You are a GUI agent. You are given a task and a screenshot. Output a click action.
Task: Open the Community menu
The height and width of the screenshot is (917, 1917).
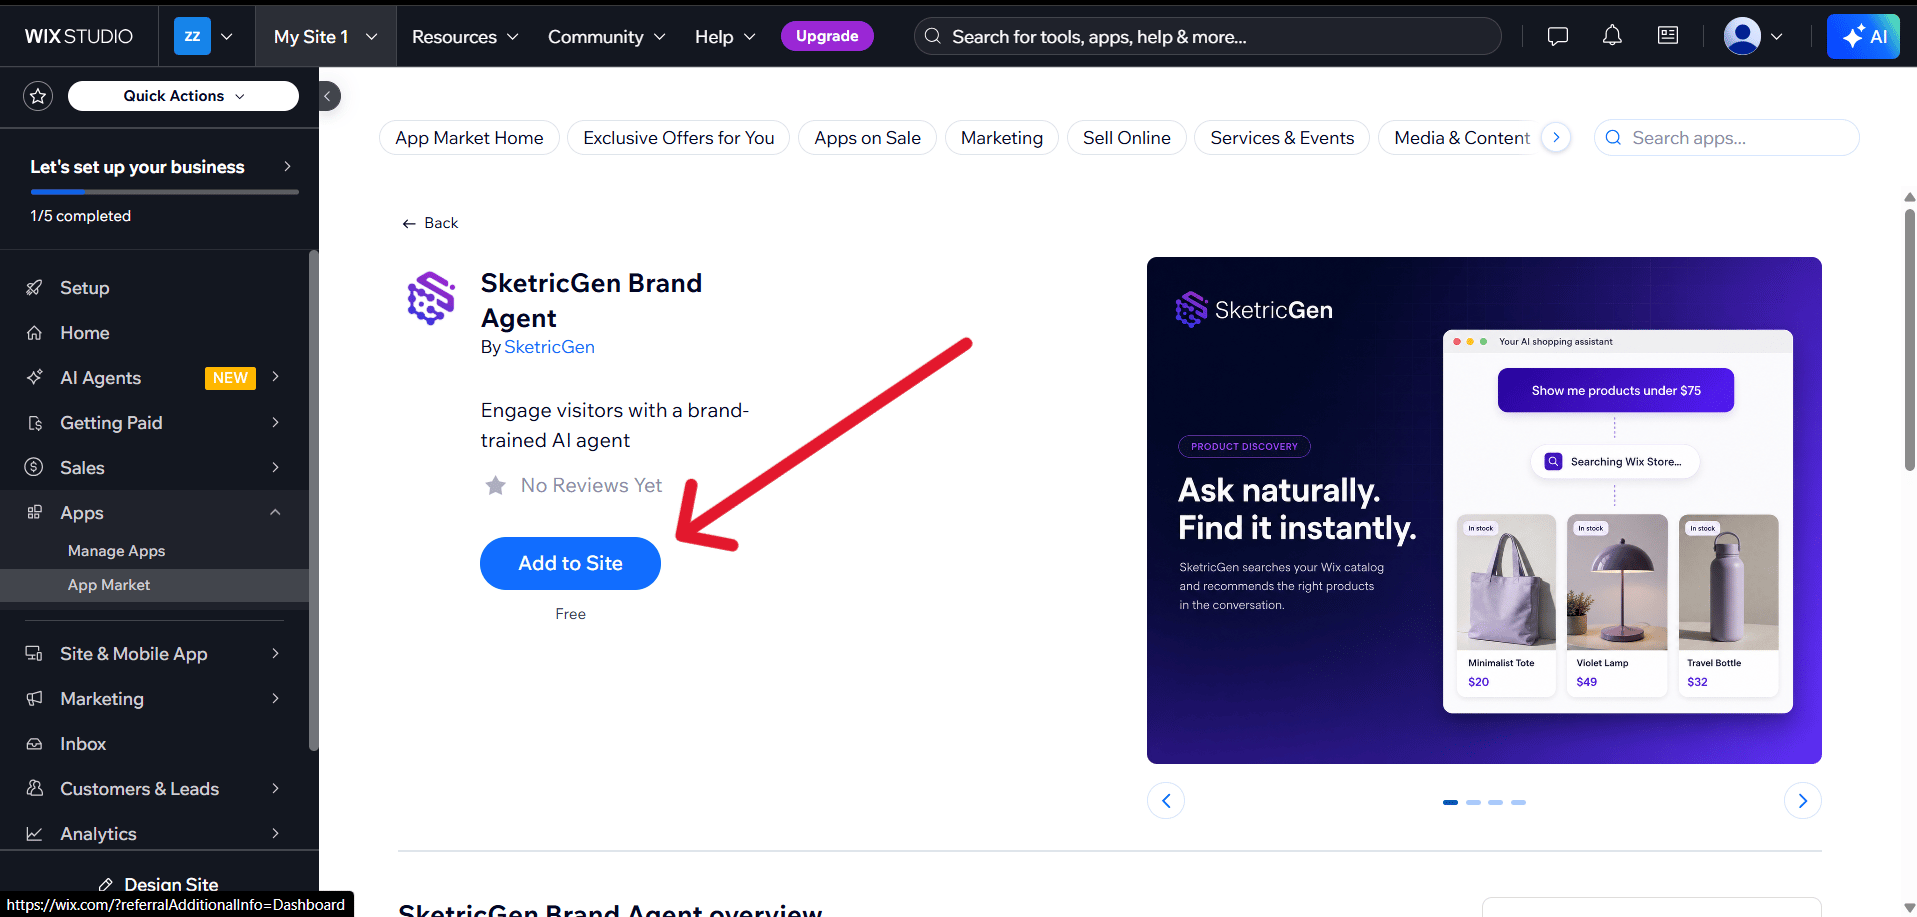click(x=606, y=37)
